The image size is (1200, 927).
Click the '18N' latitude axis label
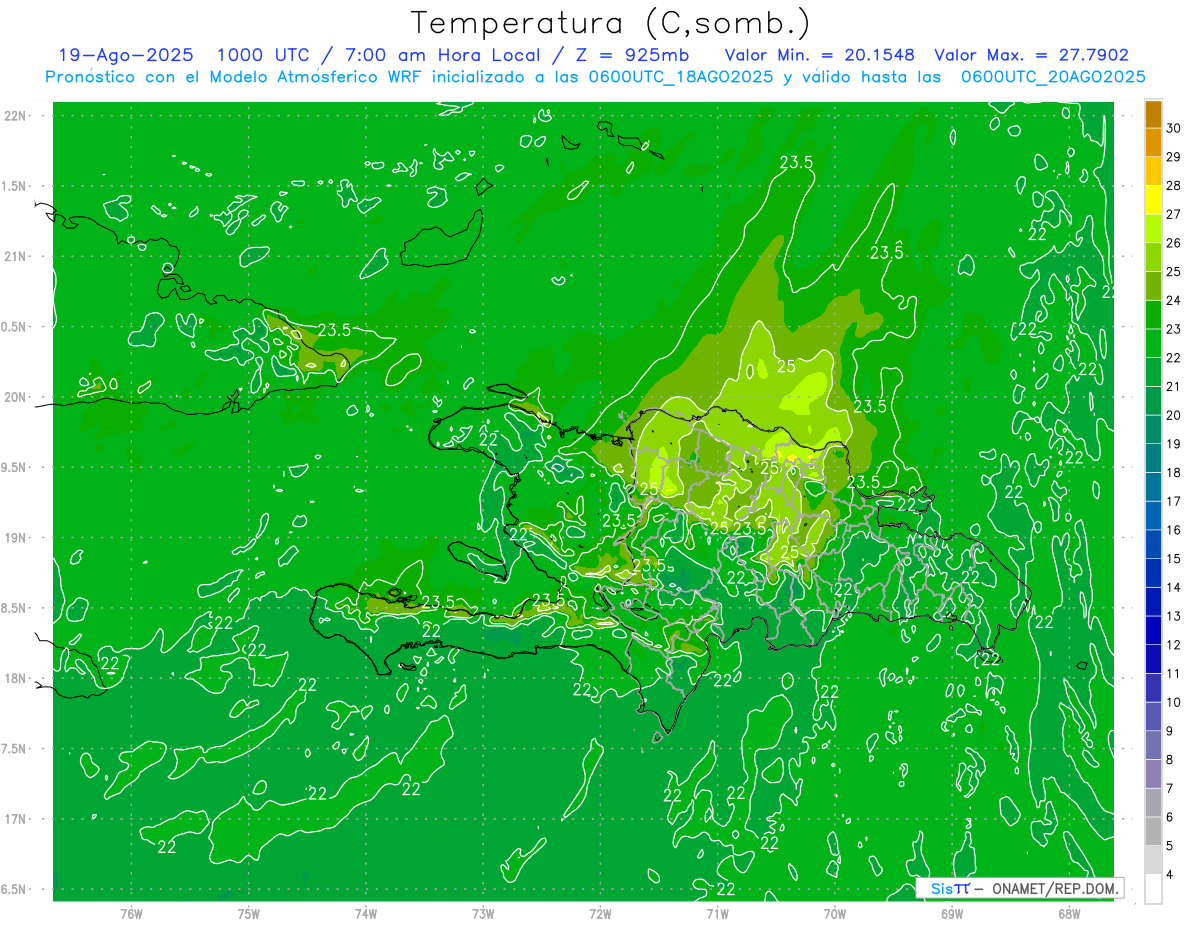tap(17, 678)
